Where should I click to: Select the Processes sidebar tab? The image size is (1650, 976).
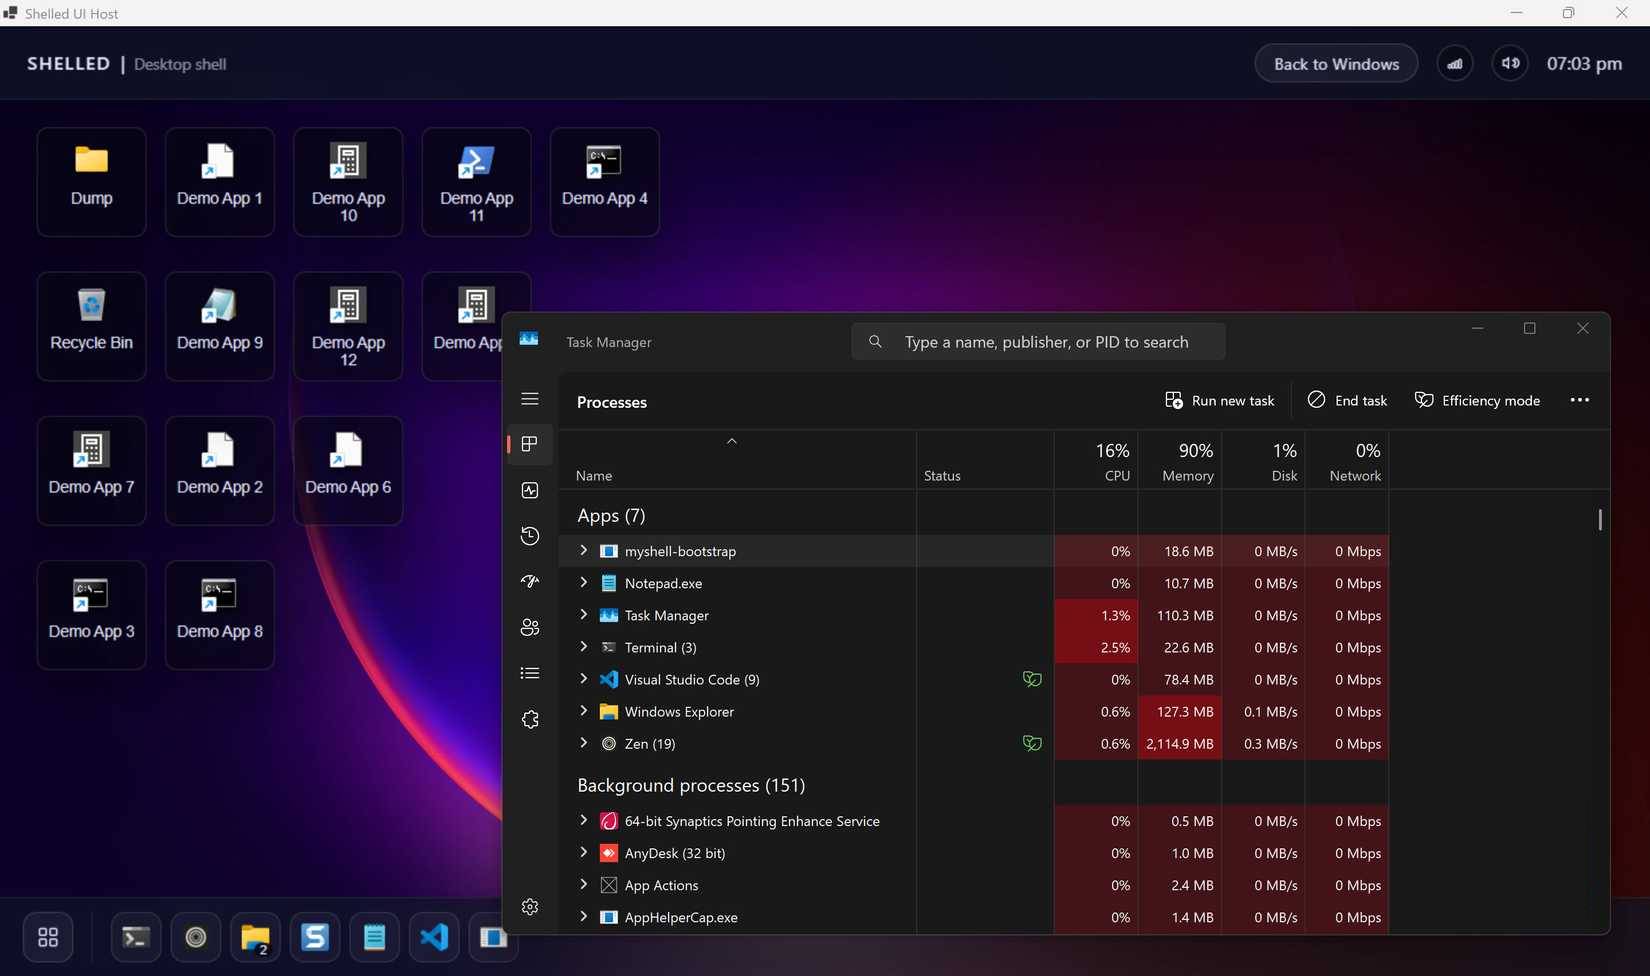point(529,444)
